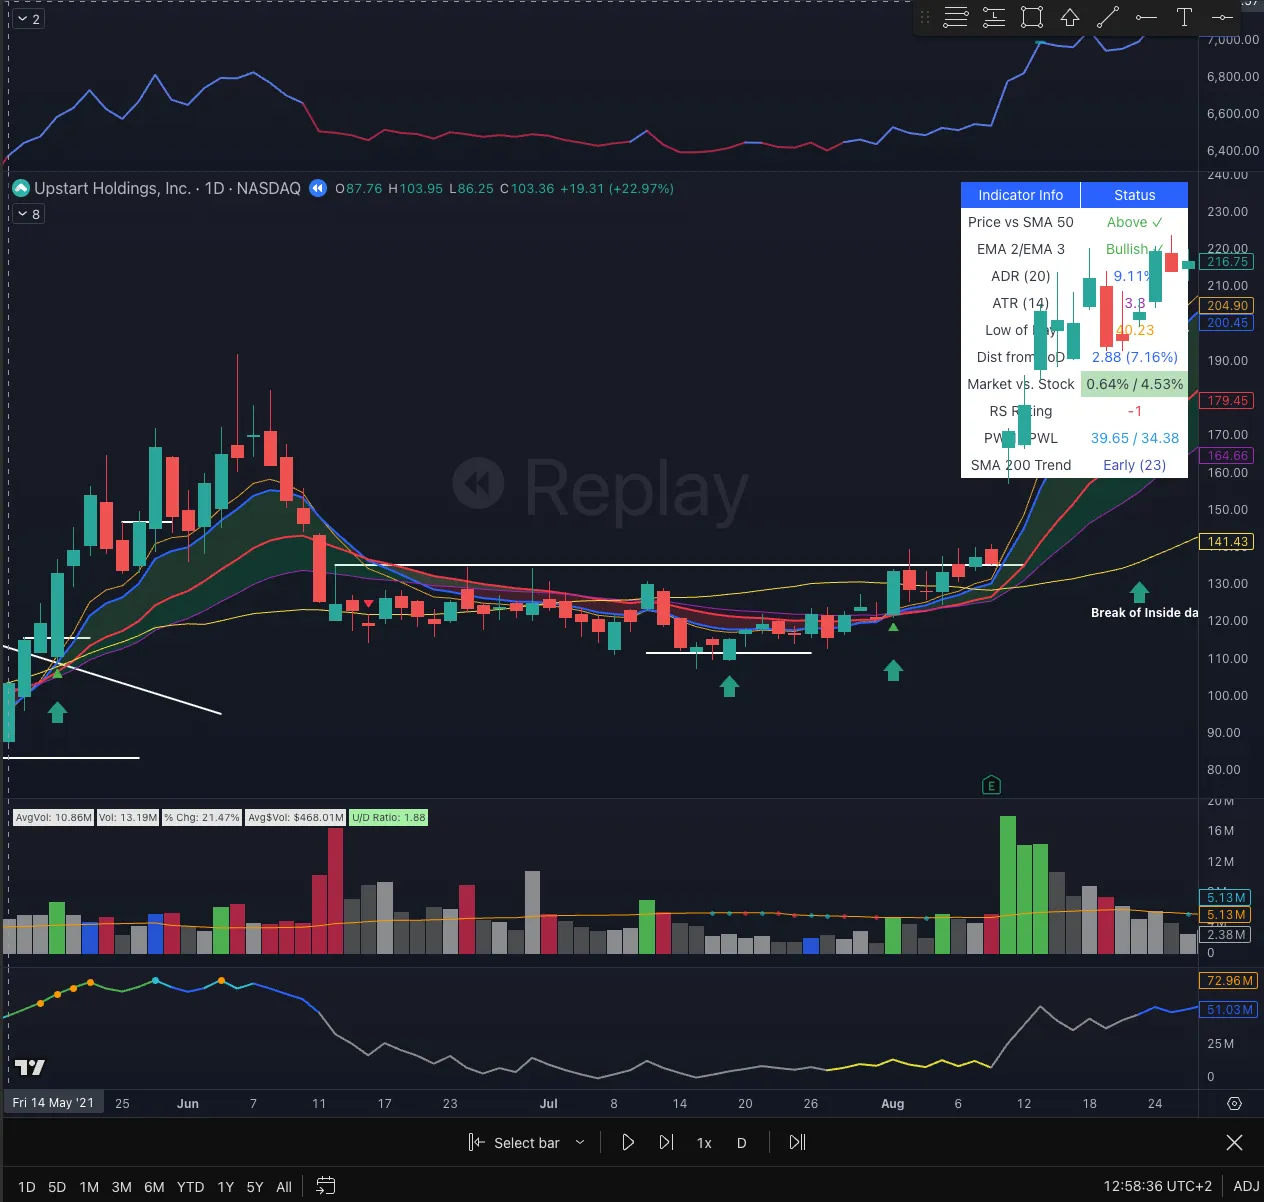Click the earnings E marker

(x=991, y=785)
